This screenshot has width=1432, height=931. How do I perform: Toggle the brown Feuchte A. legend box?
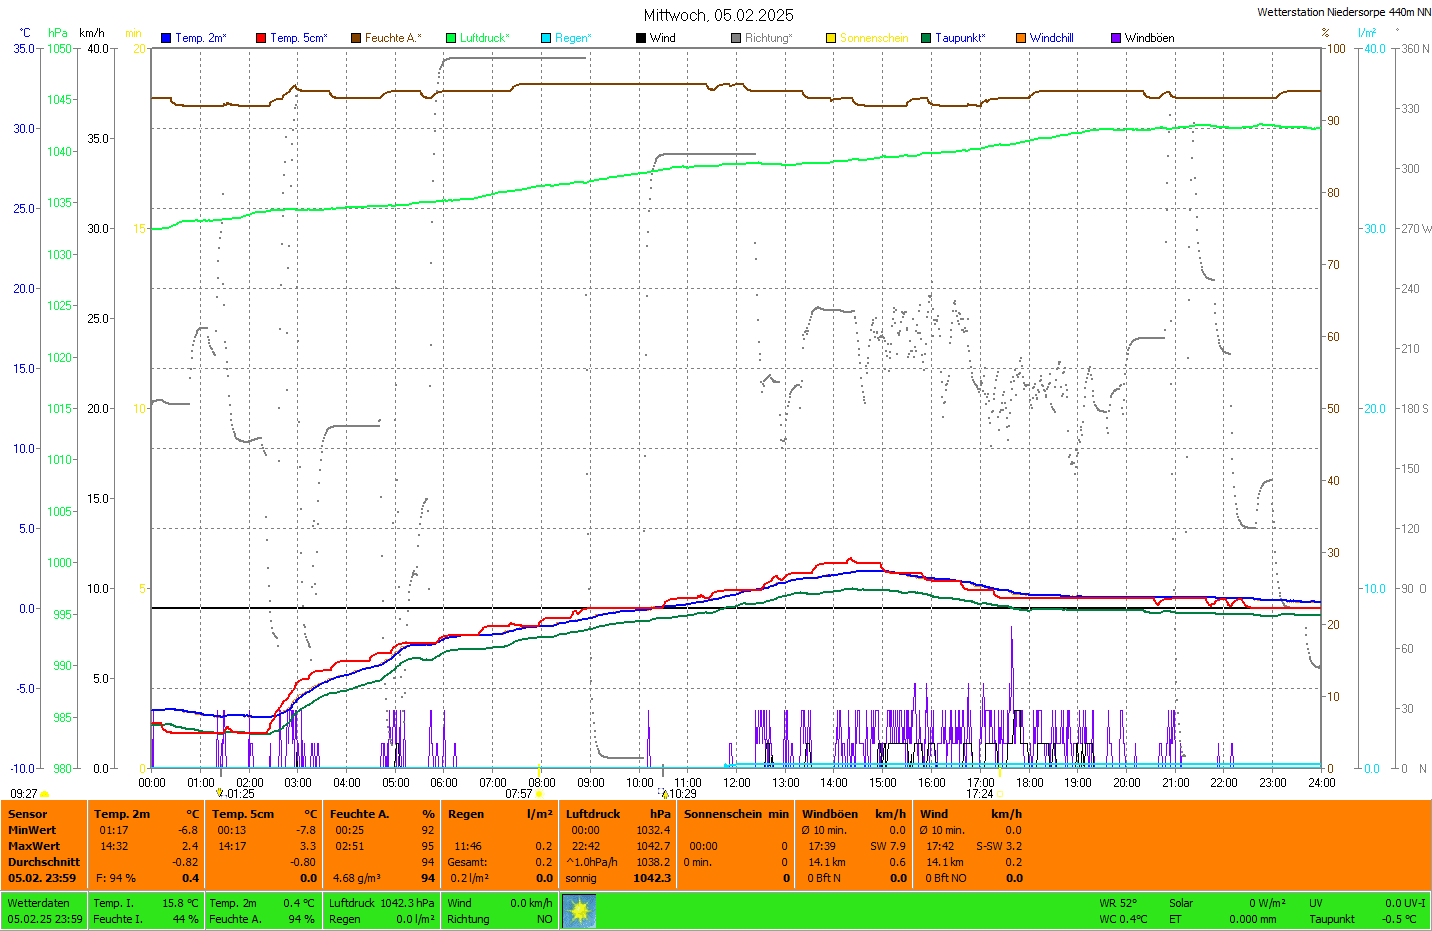pyautogui.click(x=356, y=38)
